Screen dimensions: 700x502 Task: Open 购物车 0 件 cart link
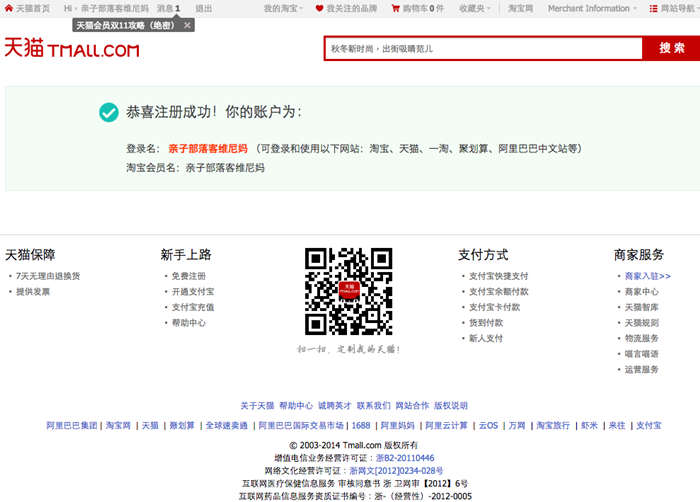coord(423,8)
